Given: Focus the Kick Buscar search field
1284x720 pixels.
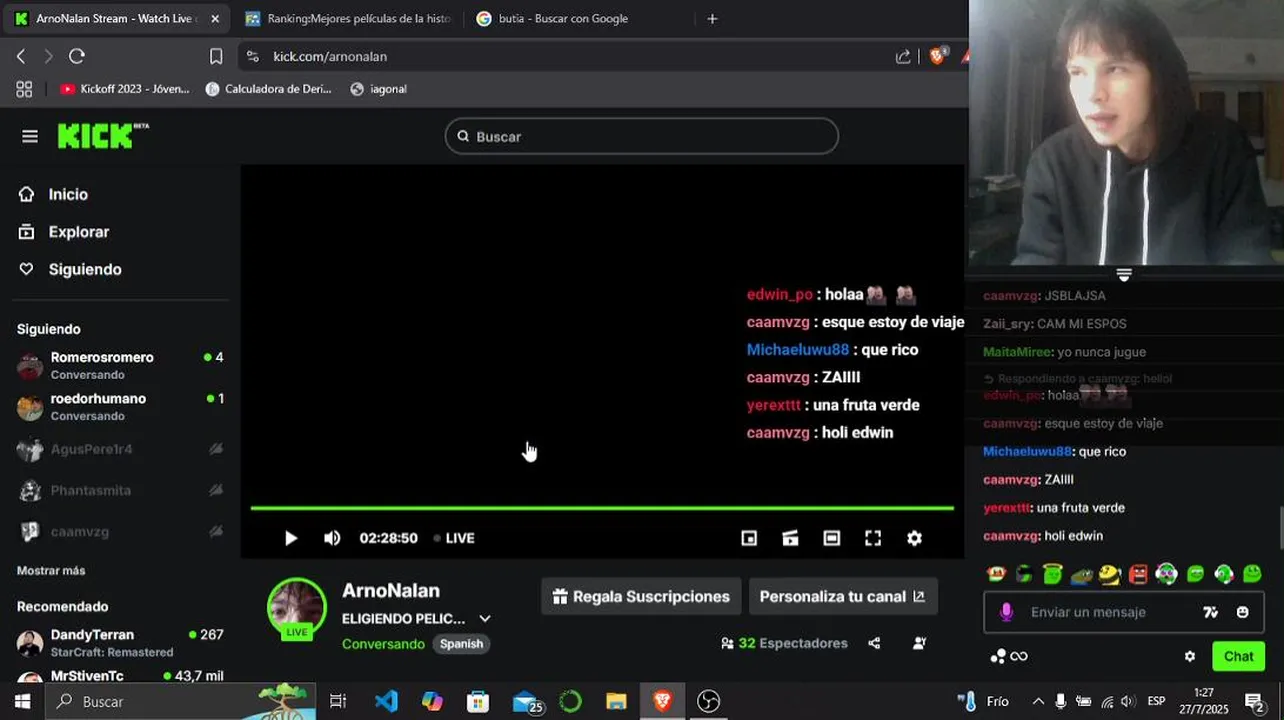Looking at the screenshot, I should (642, 136).
